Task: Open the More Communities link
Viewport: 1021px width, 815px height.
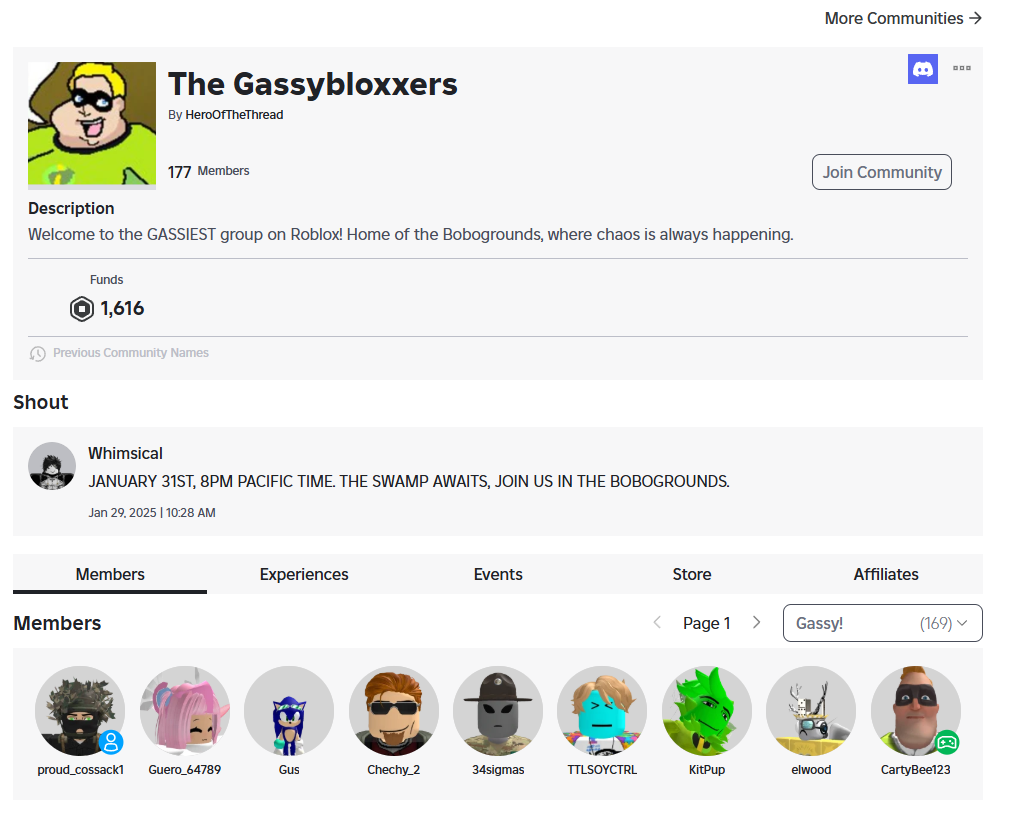Action: point(903,18)
